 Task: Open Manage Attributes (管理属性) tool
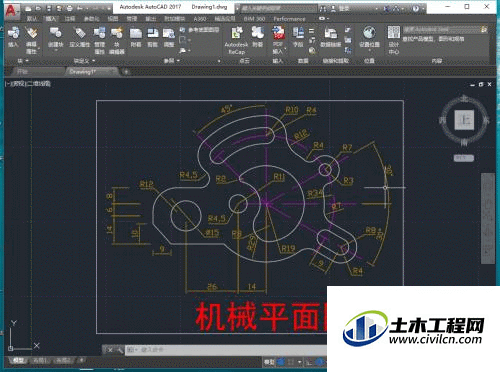[x=99, y=40]
